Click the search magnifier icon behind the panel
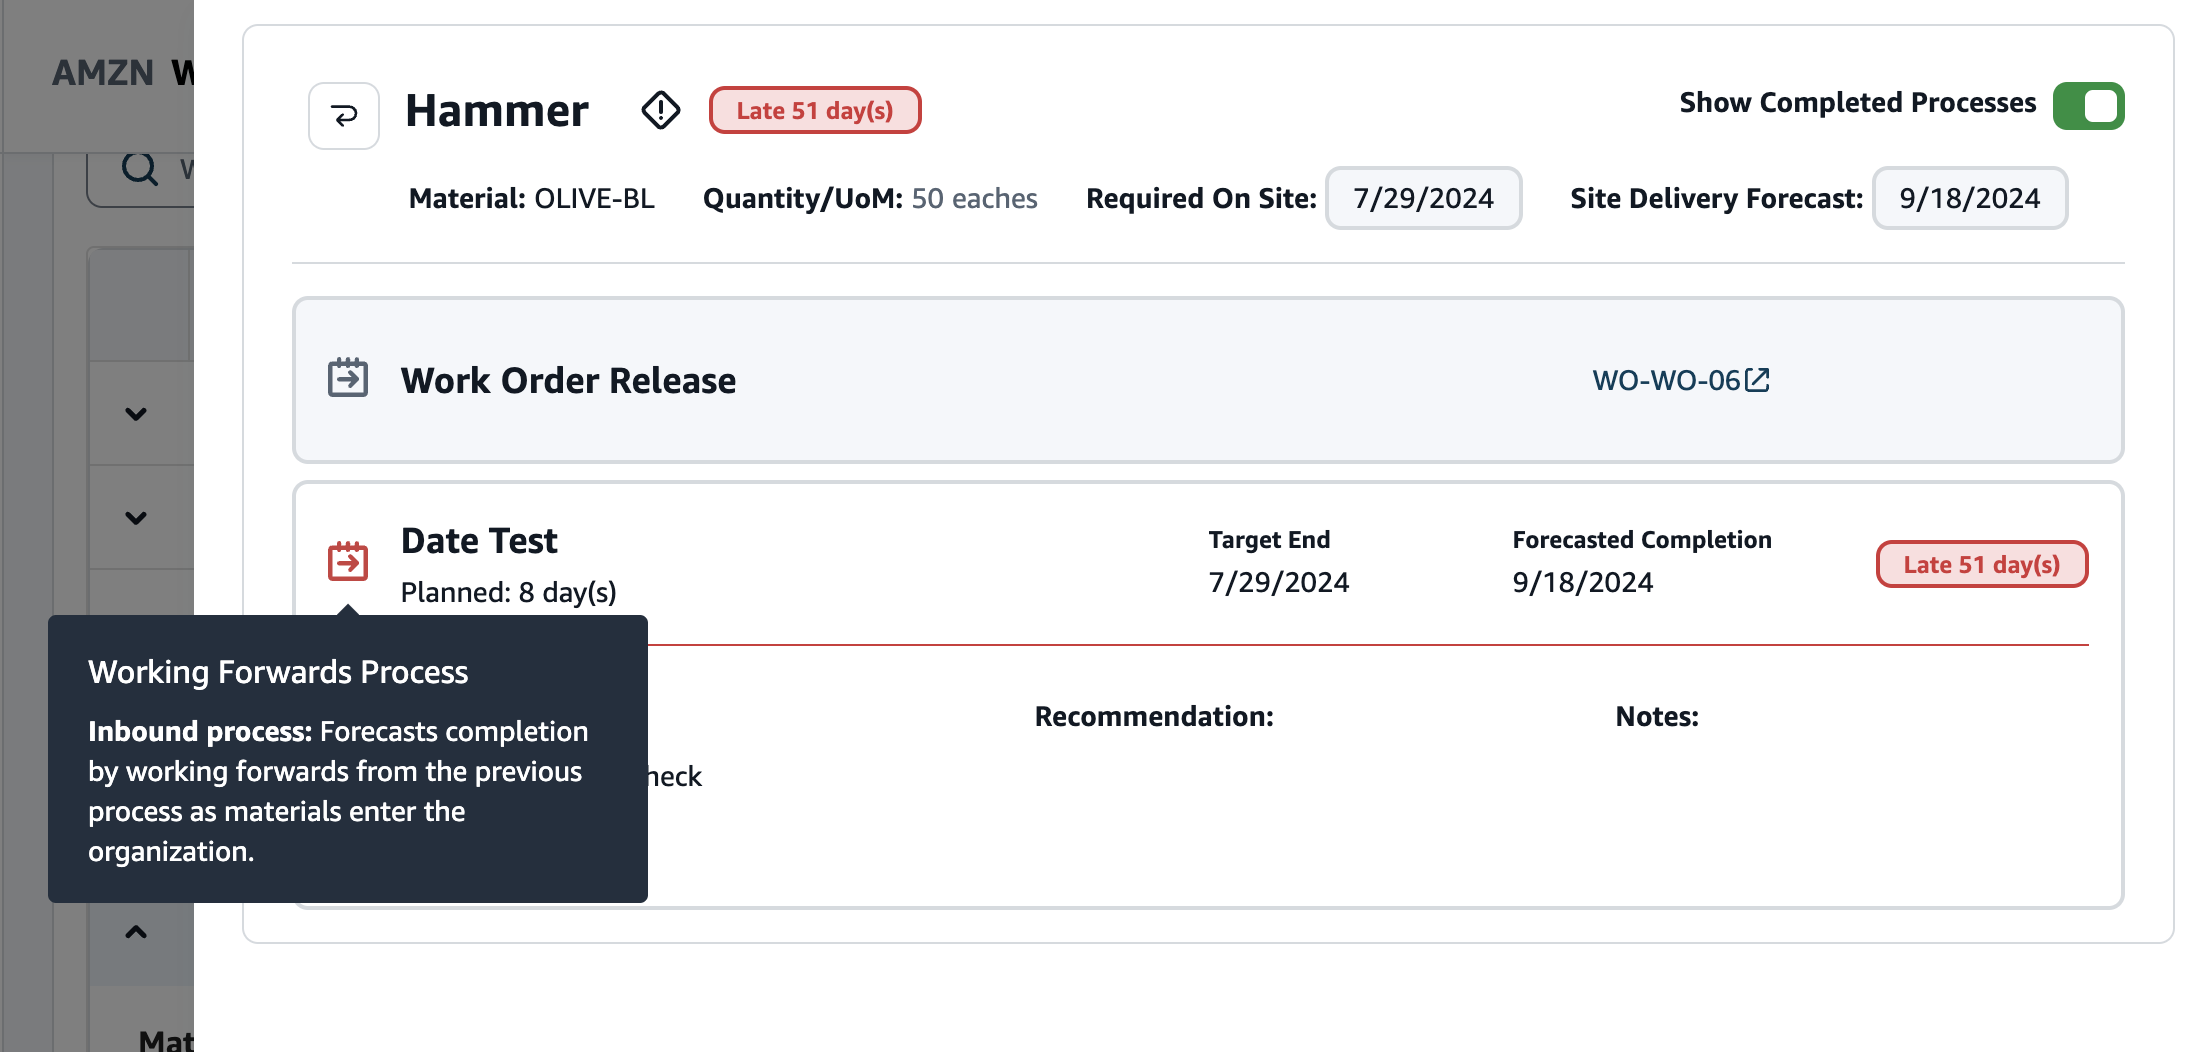The width and height of the screenshot is (2204, 1052). [140, 169]
